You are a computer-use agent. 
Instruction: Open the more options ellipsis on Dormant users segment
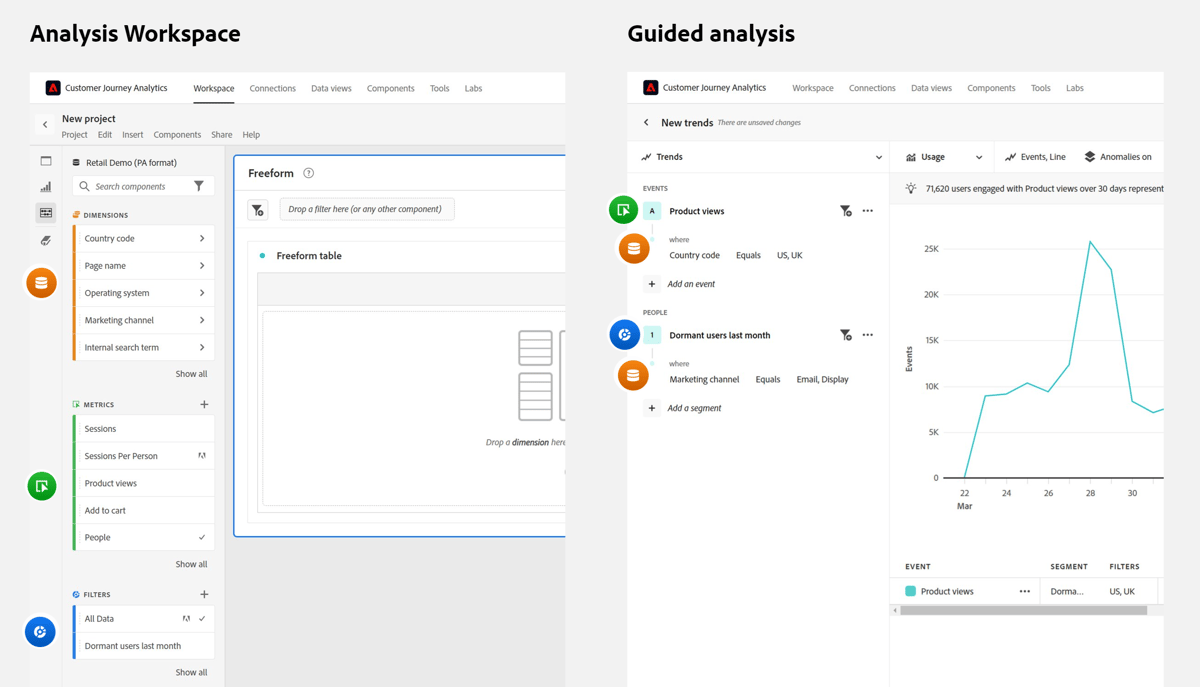(x=867, y=335)
